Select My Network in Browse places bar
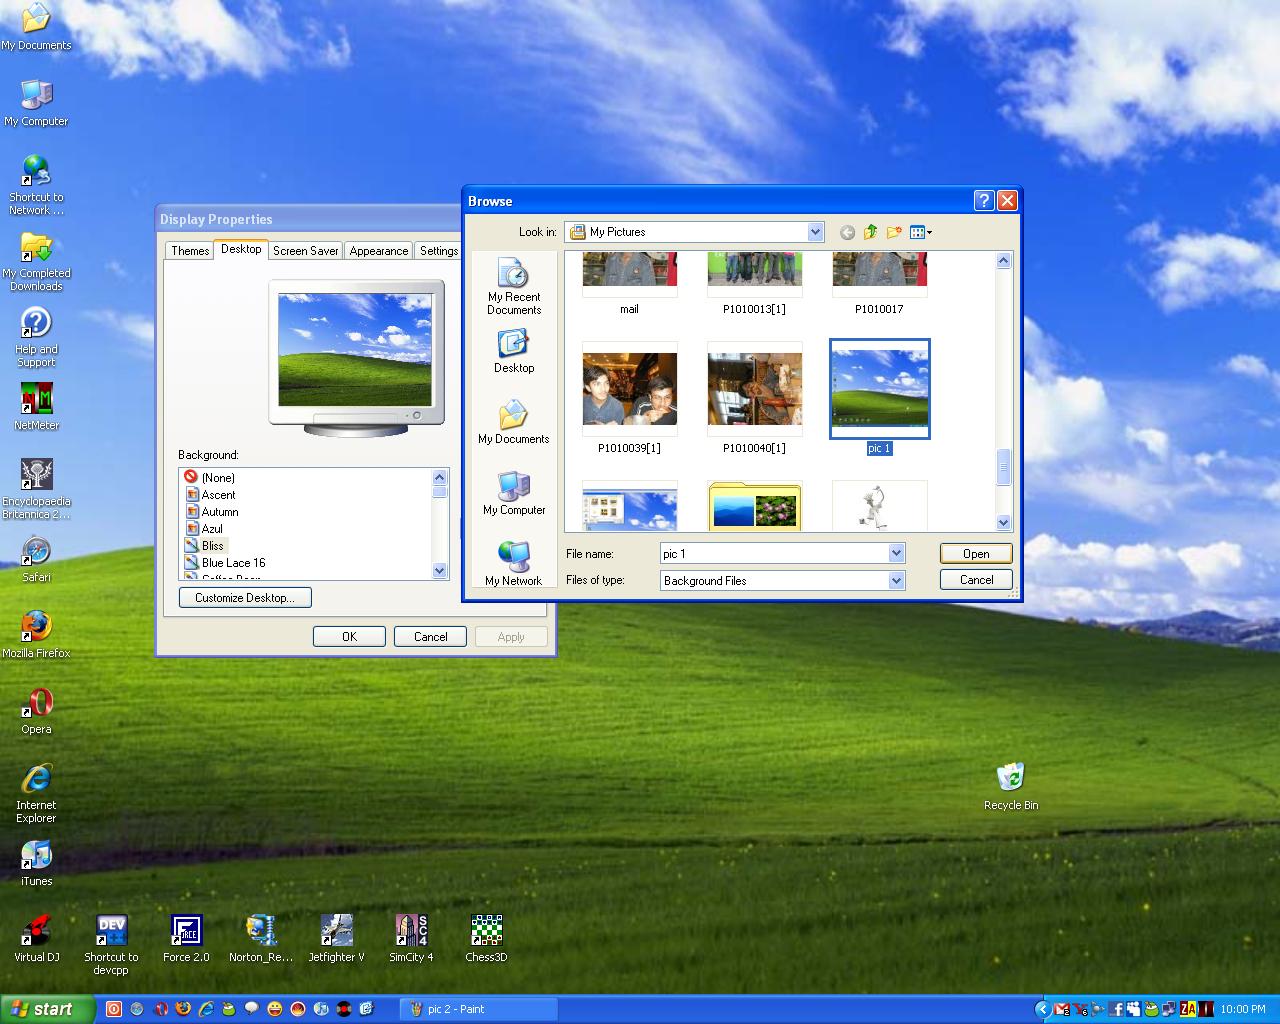Screen dimensions: 1280x1024 tap(514, 563)
